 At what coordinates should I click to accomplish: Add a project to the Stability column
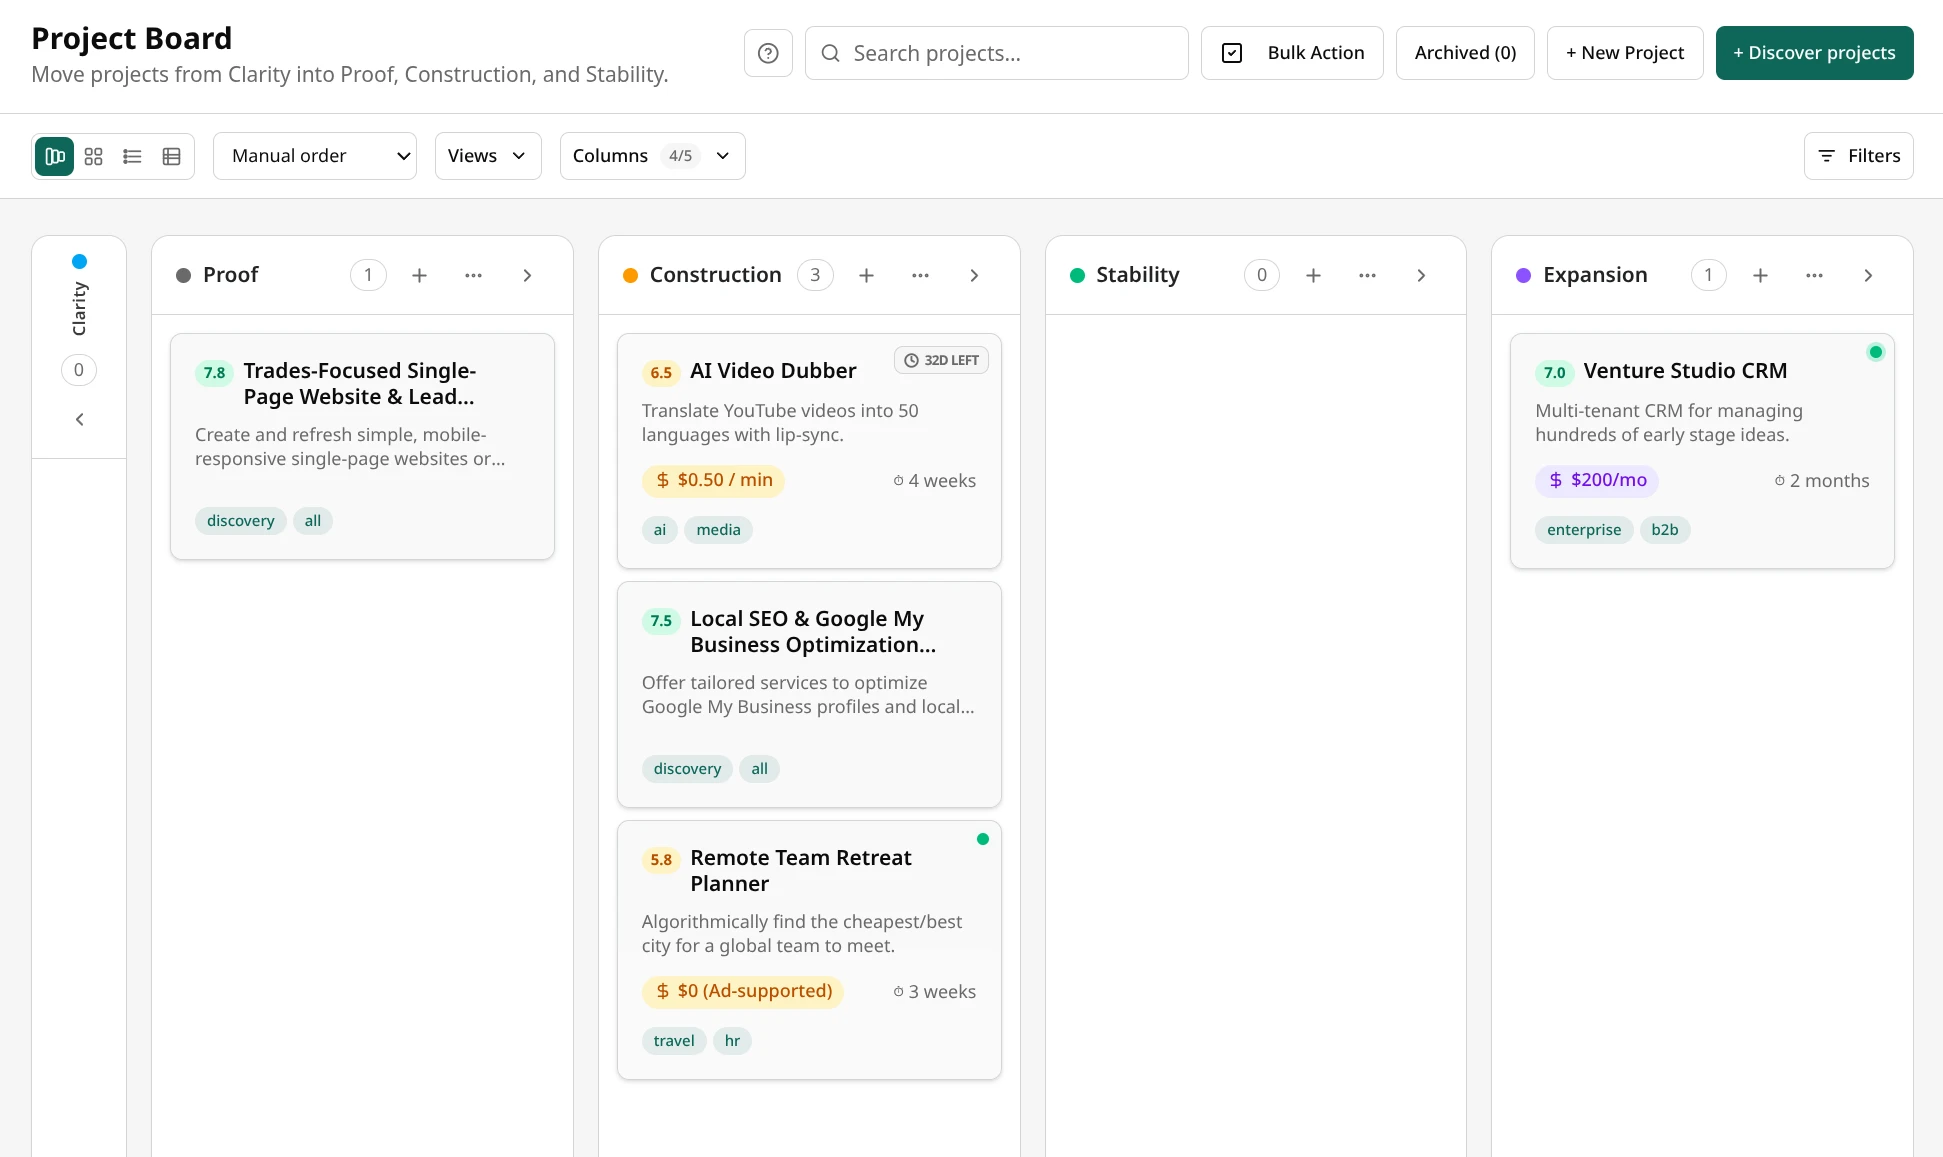click(1313, 275)
